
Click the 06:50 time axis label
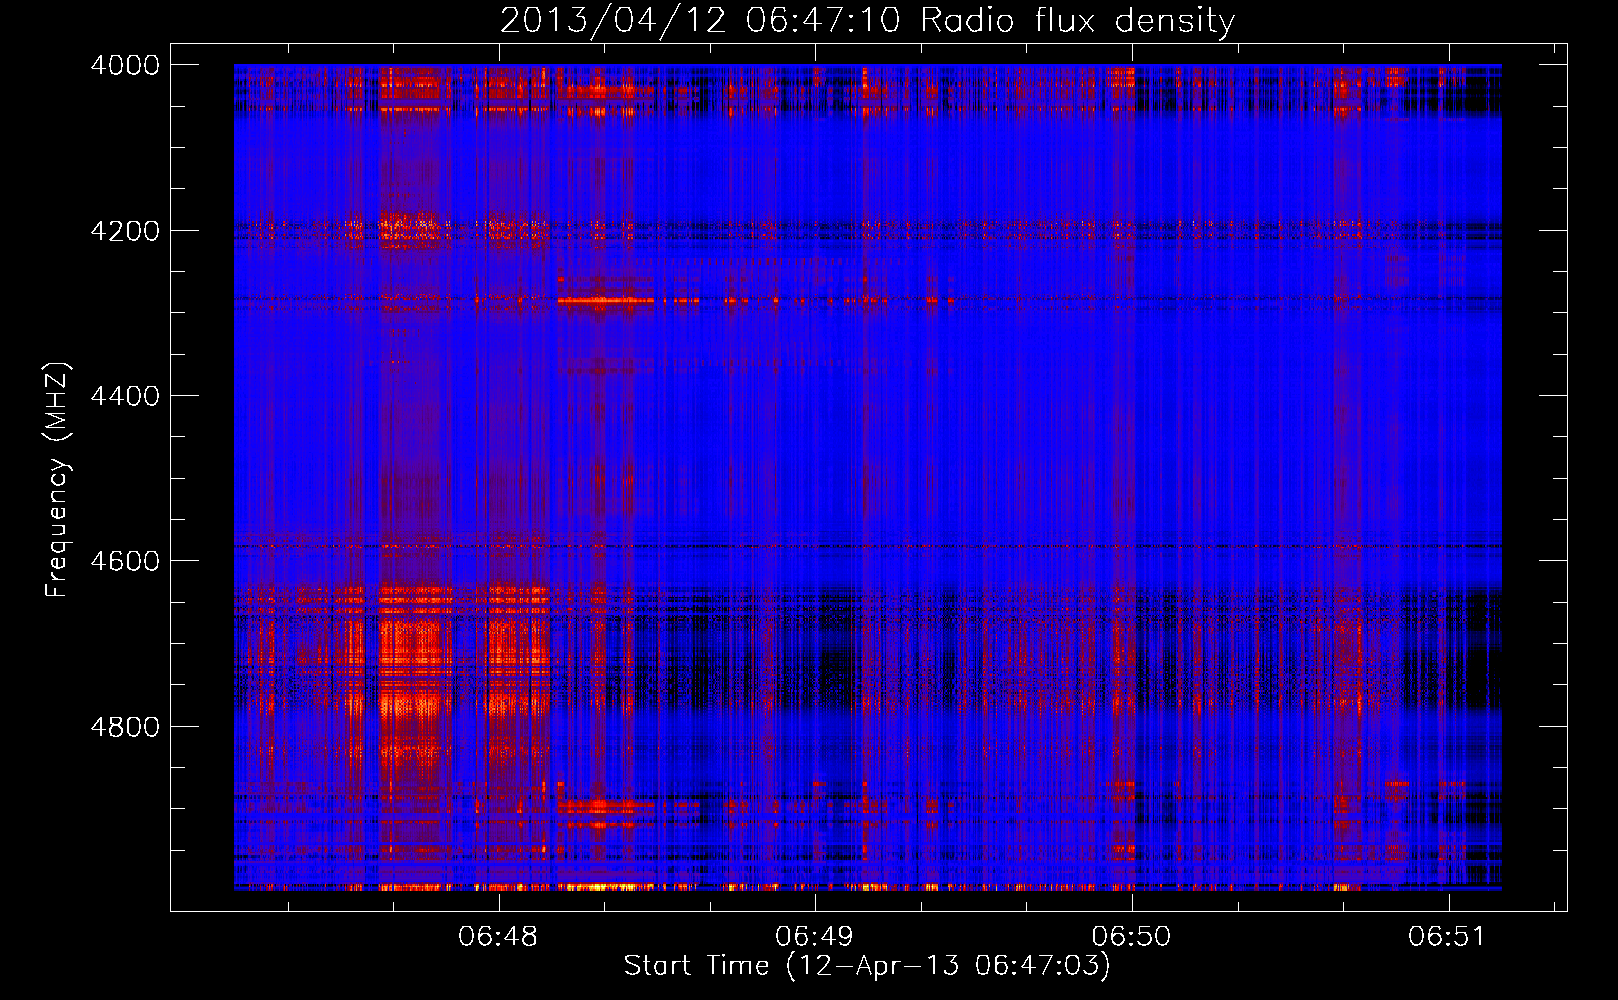pos(1131,937)
